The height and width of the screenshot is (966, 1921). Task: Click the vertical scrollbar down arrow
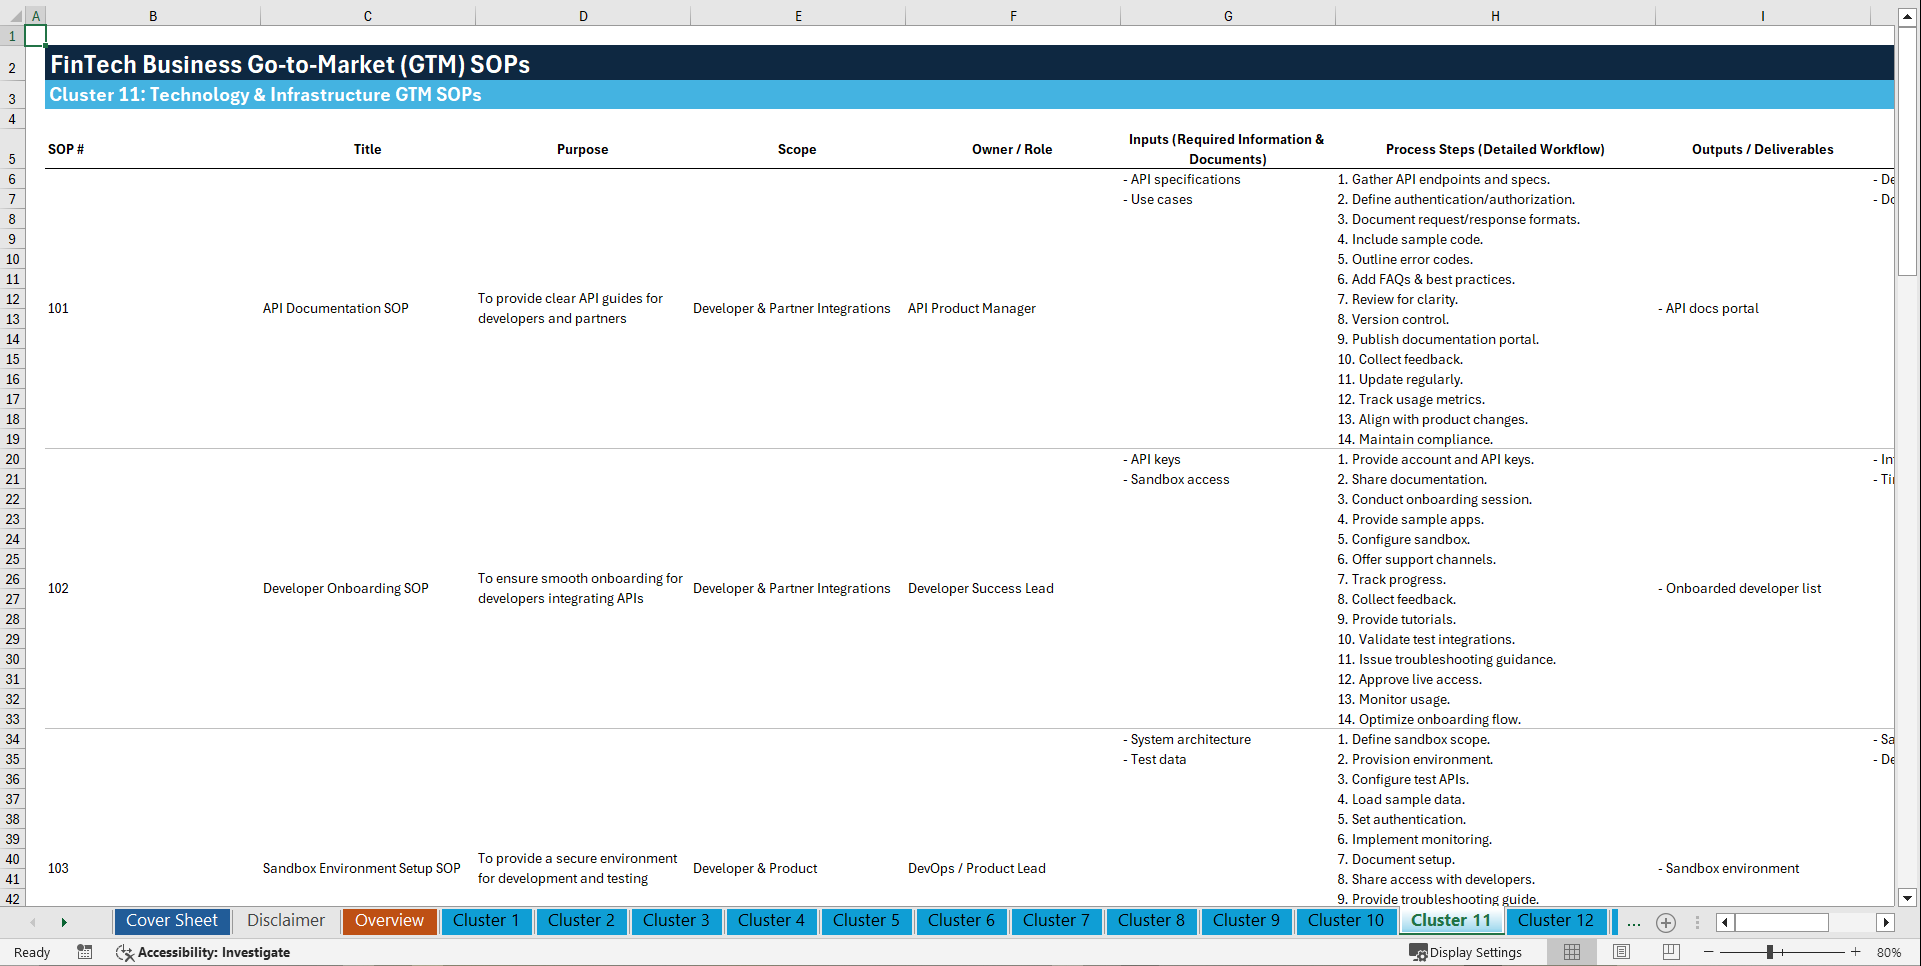point(1908,898)
